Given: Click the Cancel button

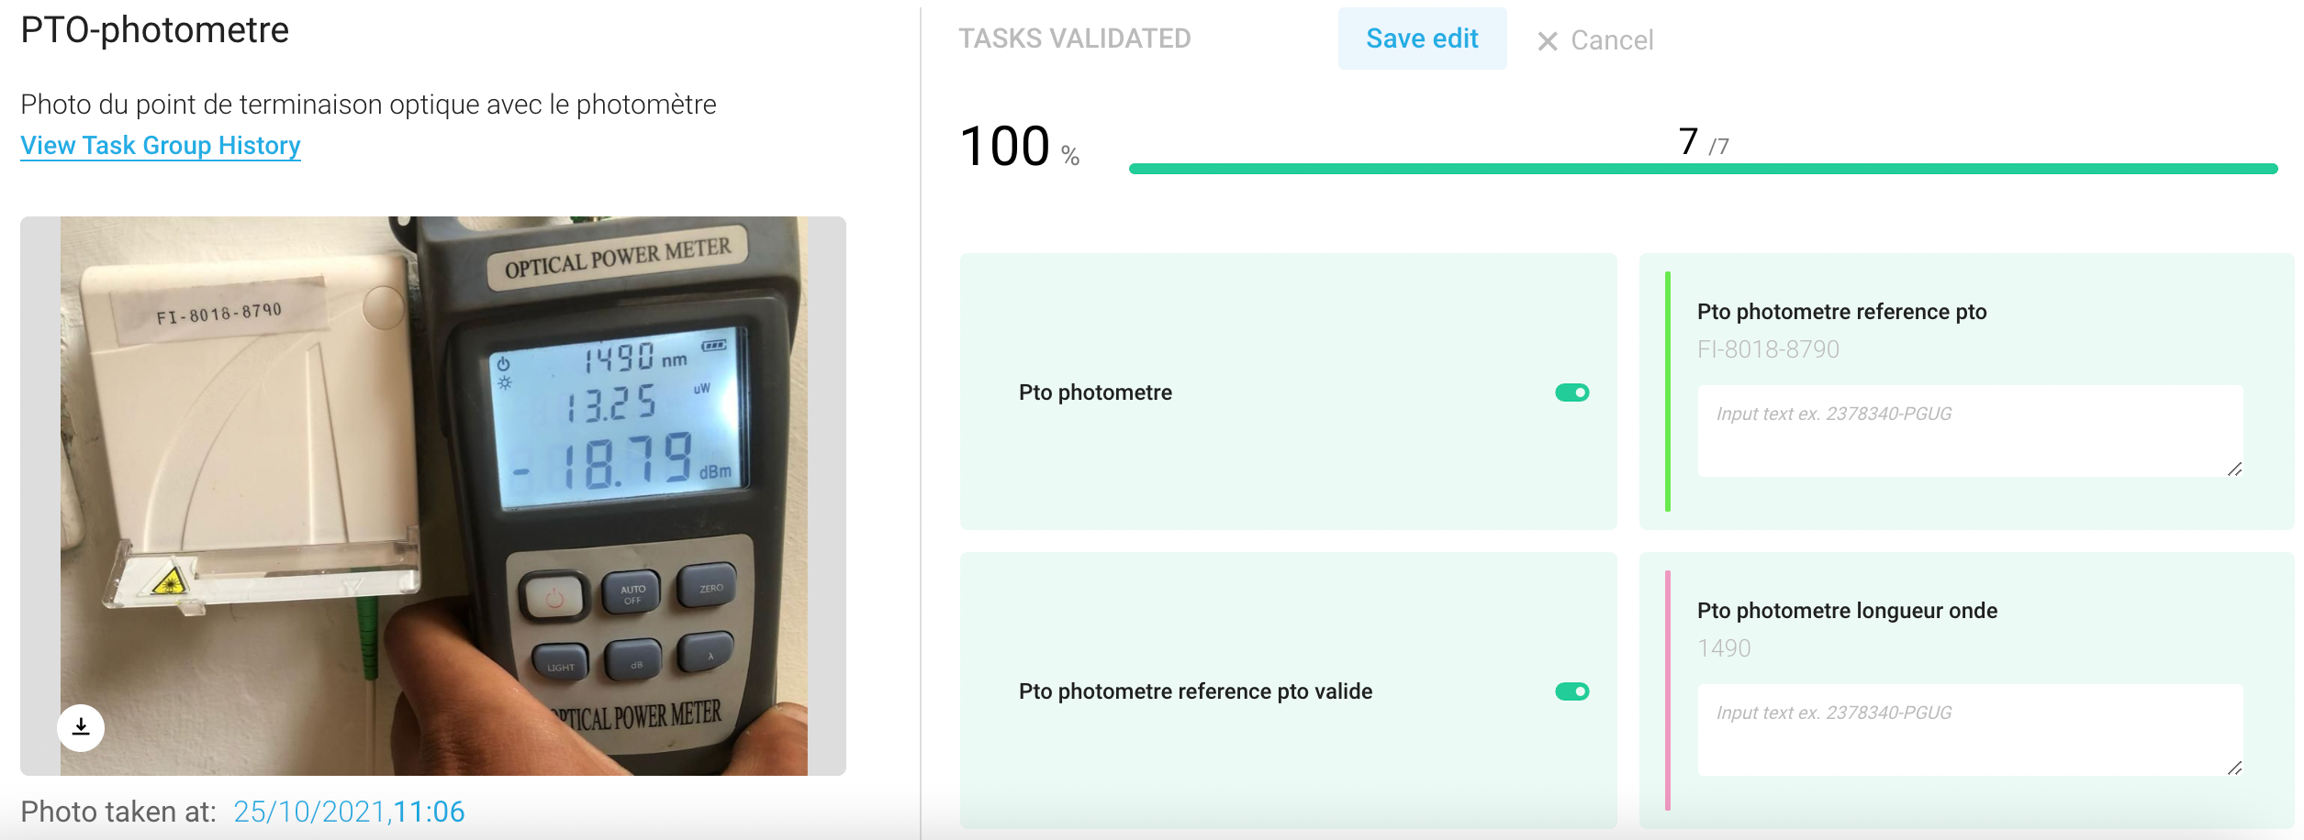Looking at the screenshot, I should (x=1596, y=41).
